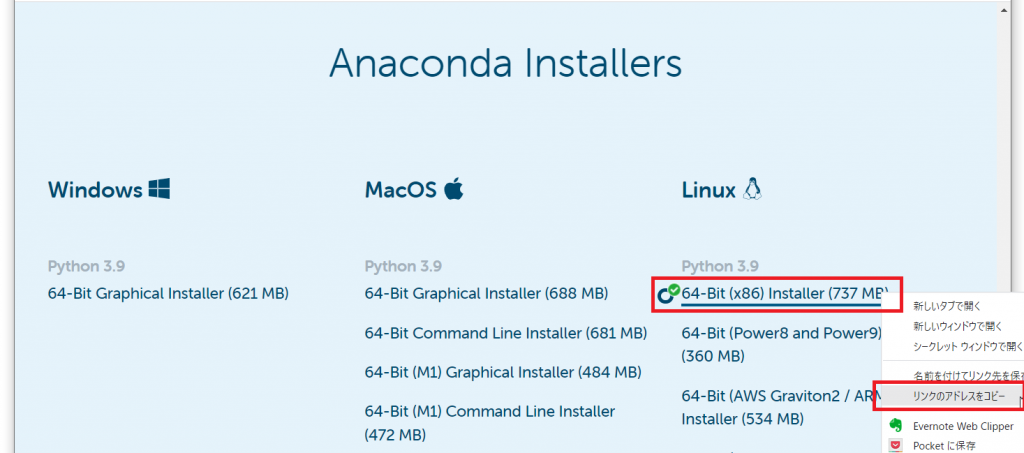Click the Linux penguin icon
This screenshot has width=1024, height=453.
[752, 189]
